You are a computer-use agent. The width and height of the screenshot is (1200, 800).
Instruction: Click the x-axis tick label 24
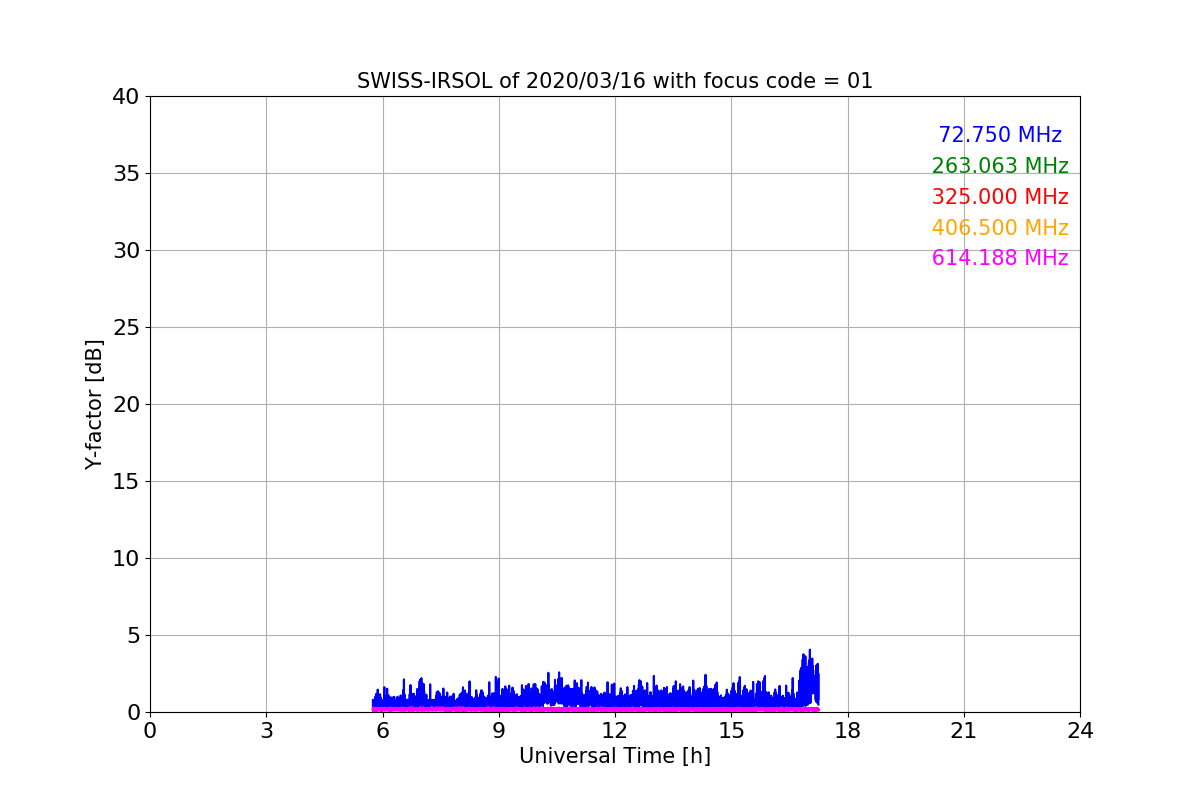tap(1080, 731)
